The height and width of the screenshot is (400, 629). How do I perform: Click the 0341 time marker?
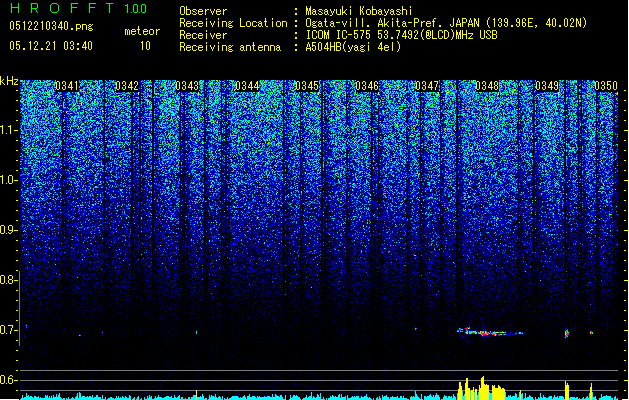coord(67,86)
